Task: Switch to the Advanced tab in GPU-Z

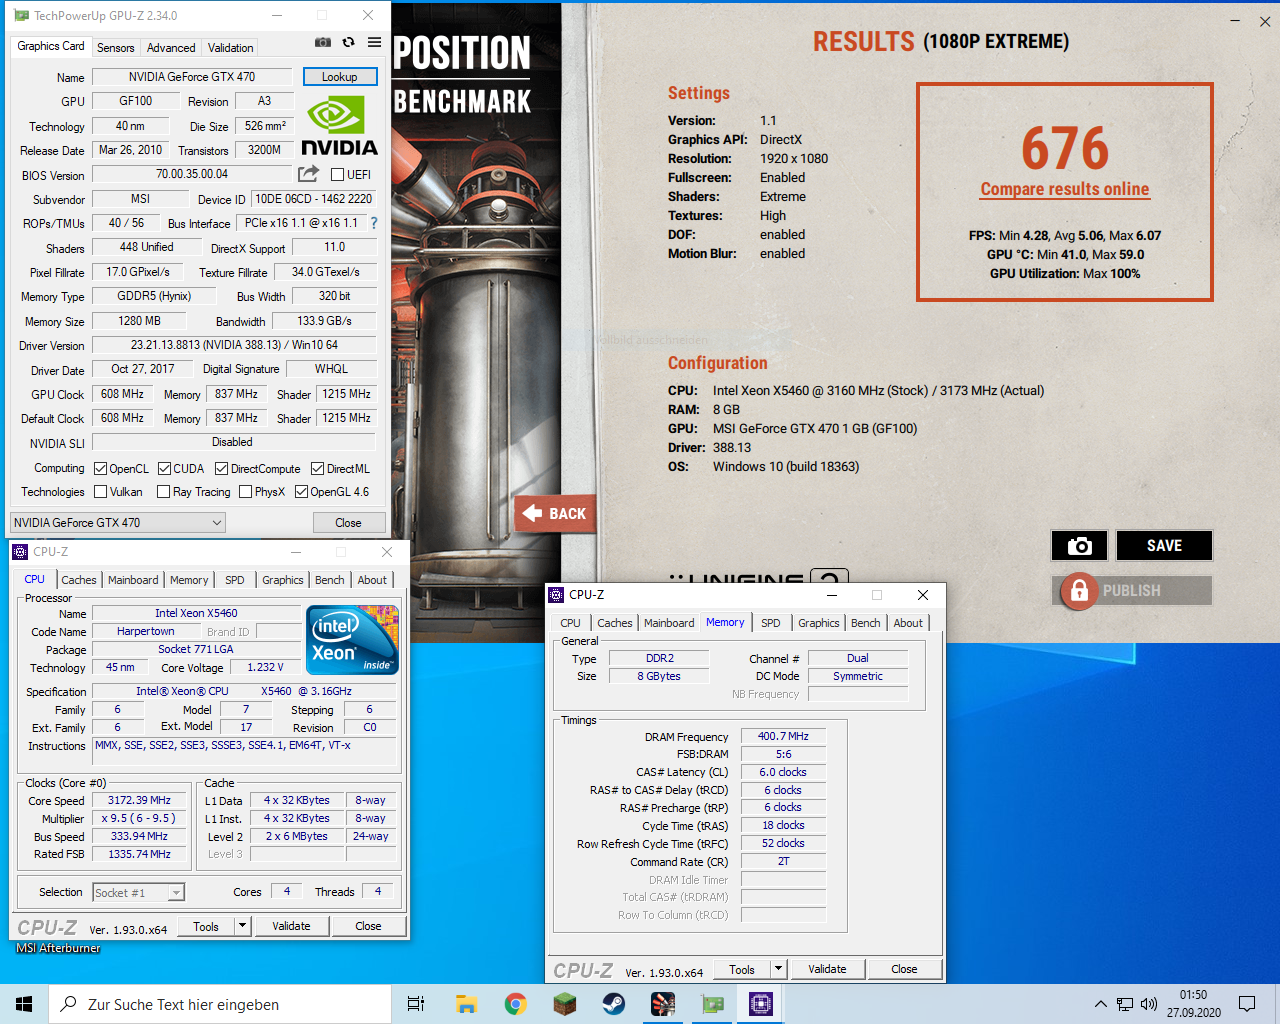Action: click(171, 47)
